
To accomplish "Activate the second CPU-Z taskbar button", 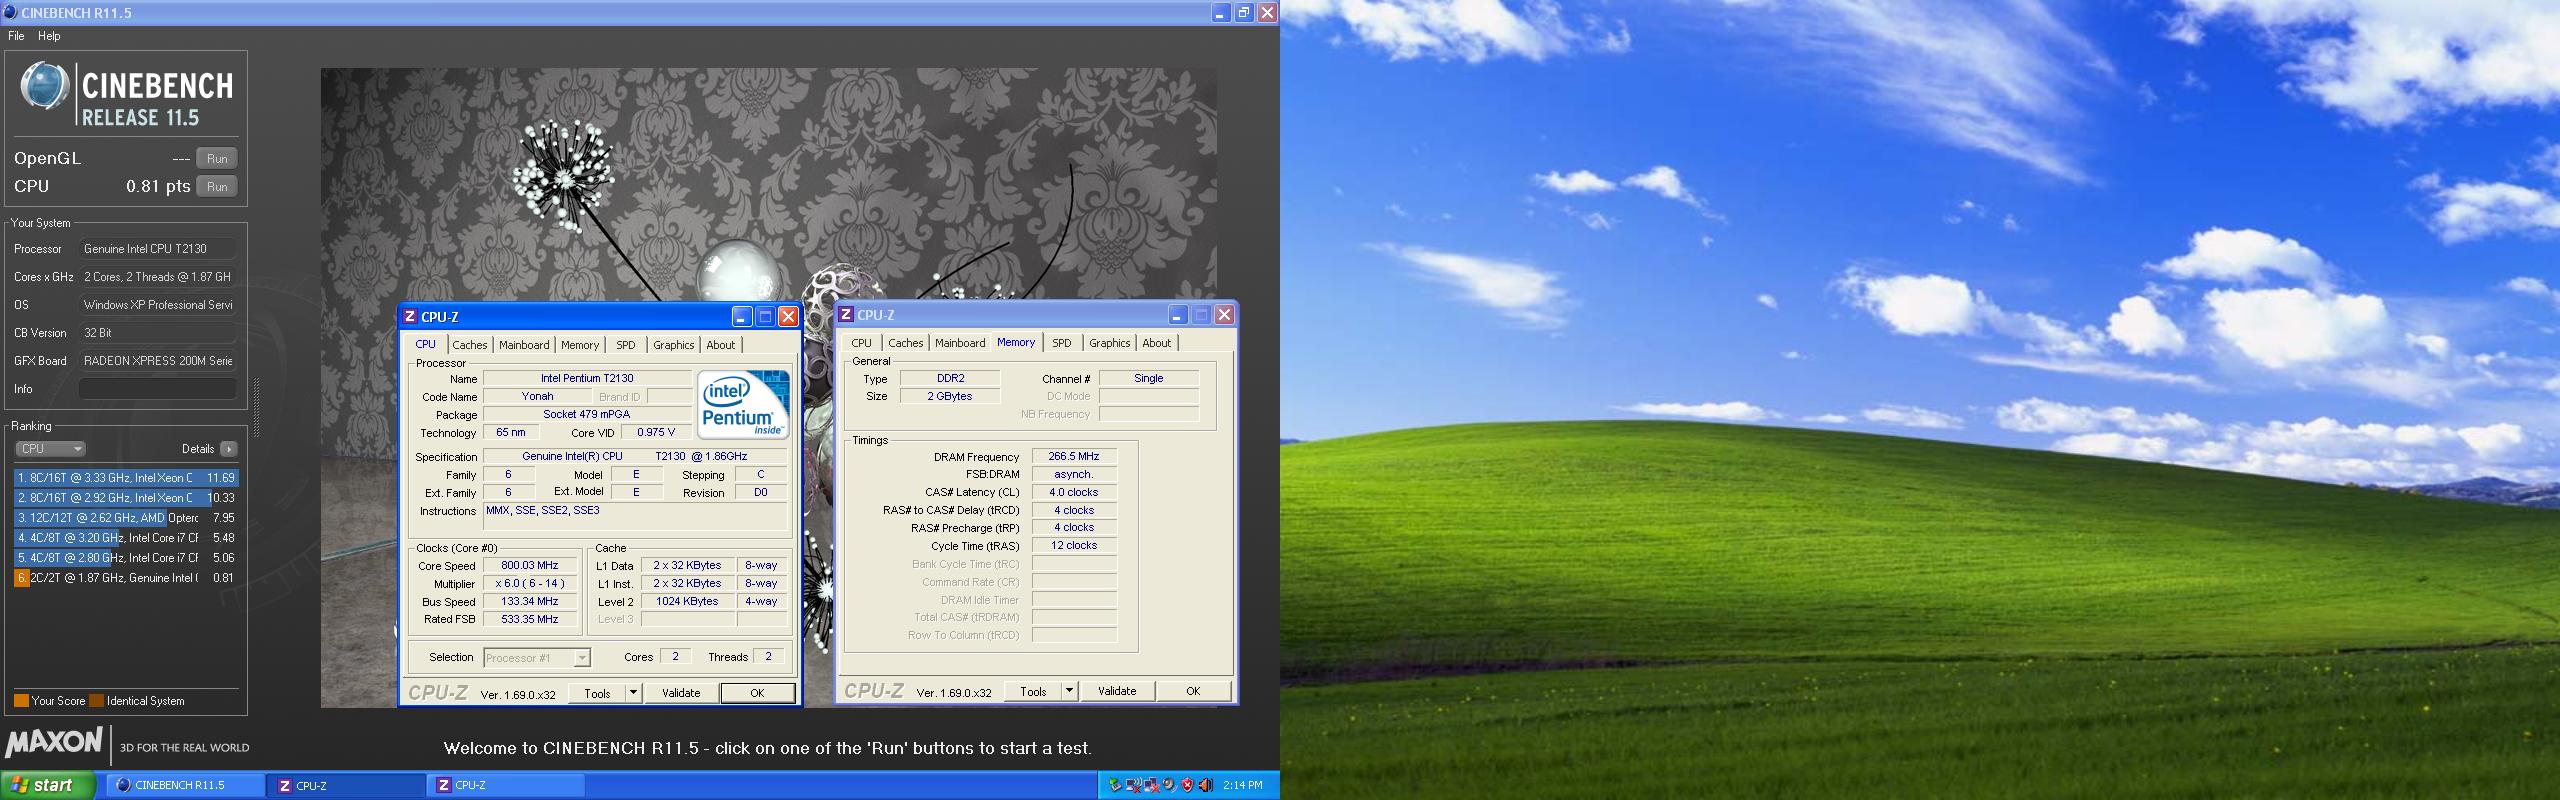I will pyautogui.click(x=505, y=785).
